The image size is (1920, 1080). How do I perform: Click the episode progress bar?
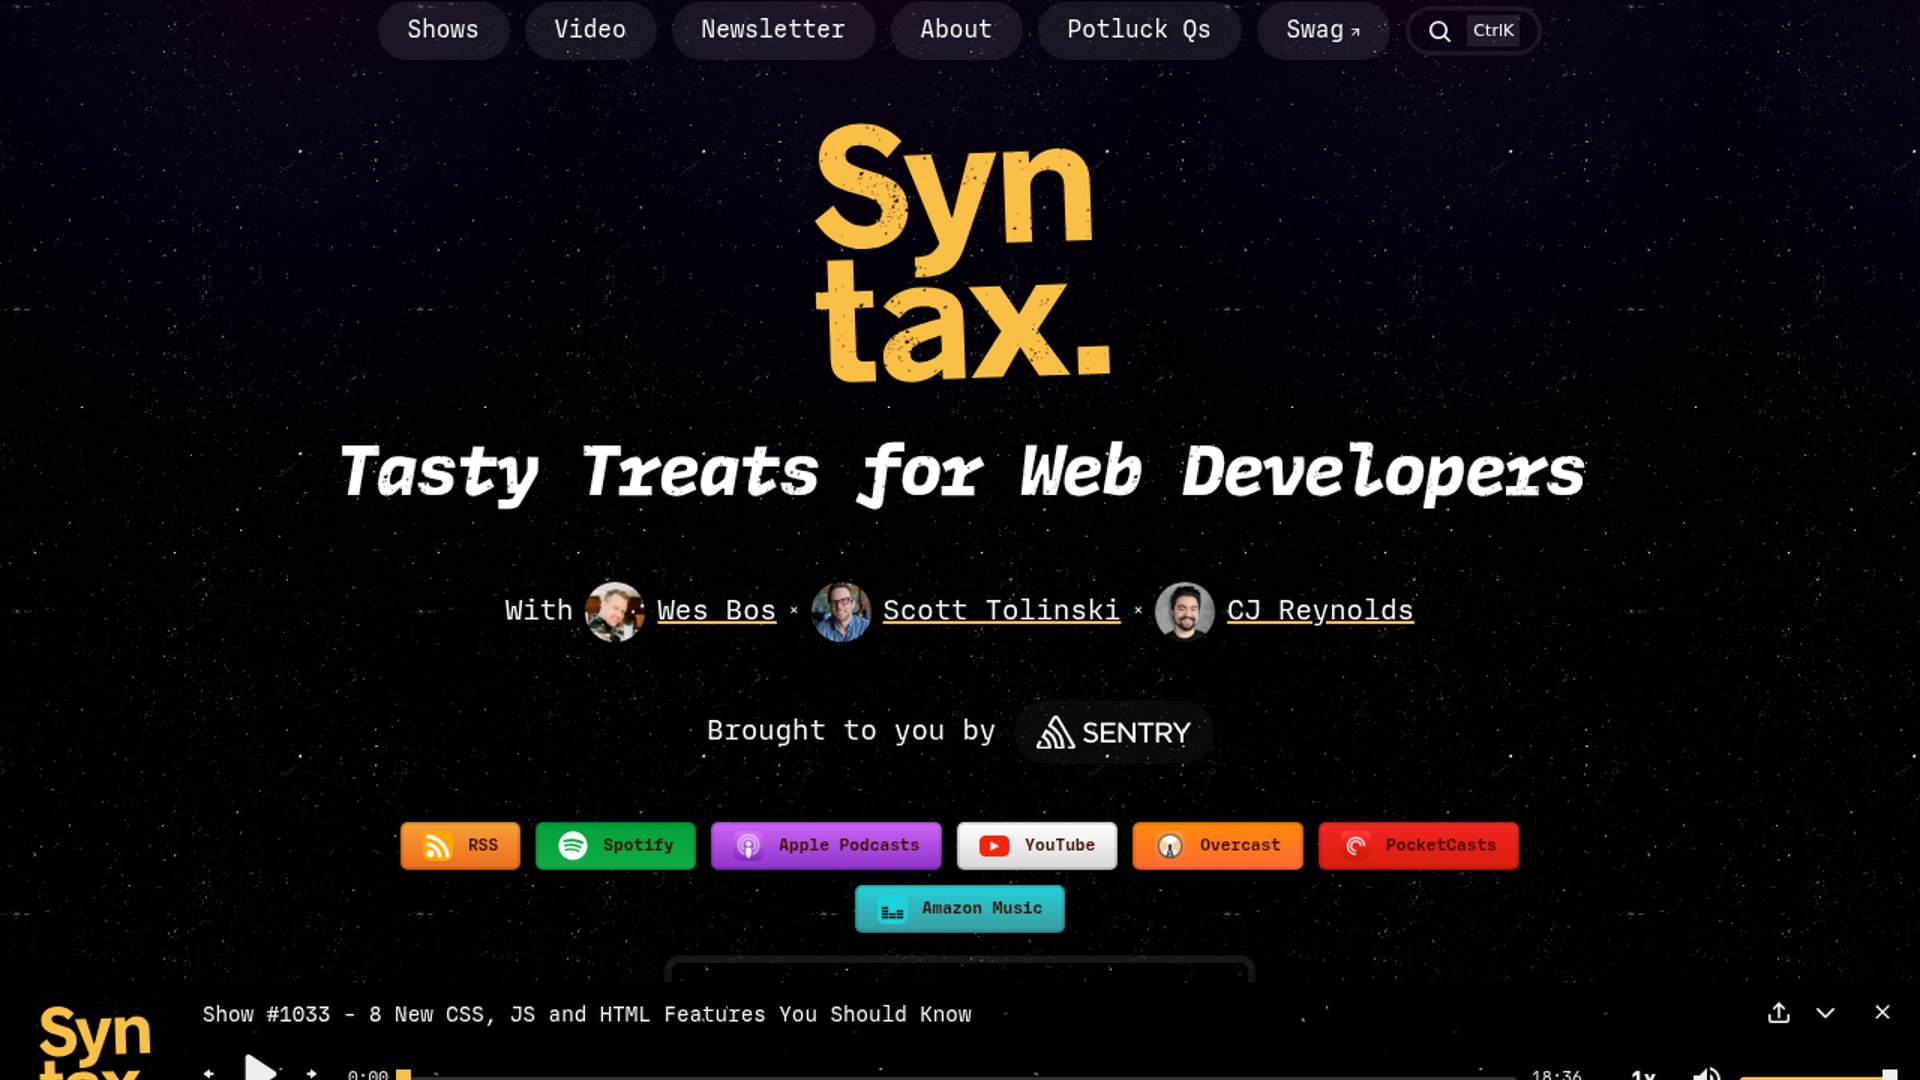957,1076
